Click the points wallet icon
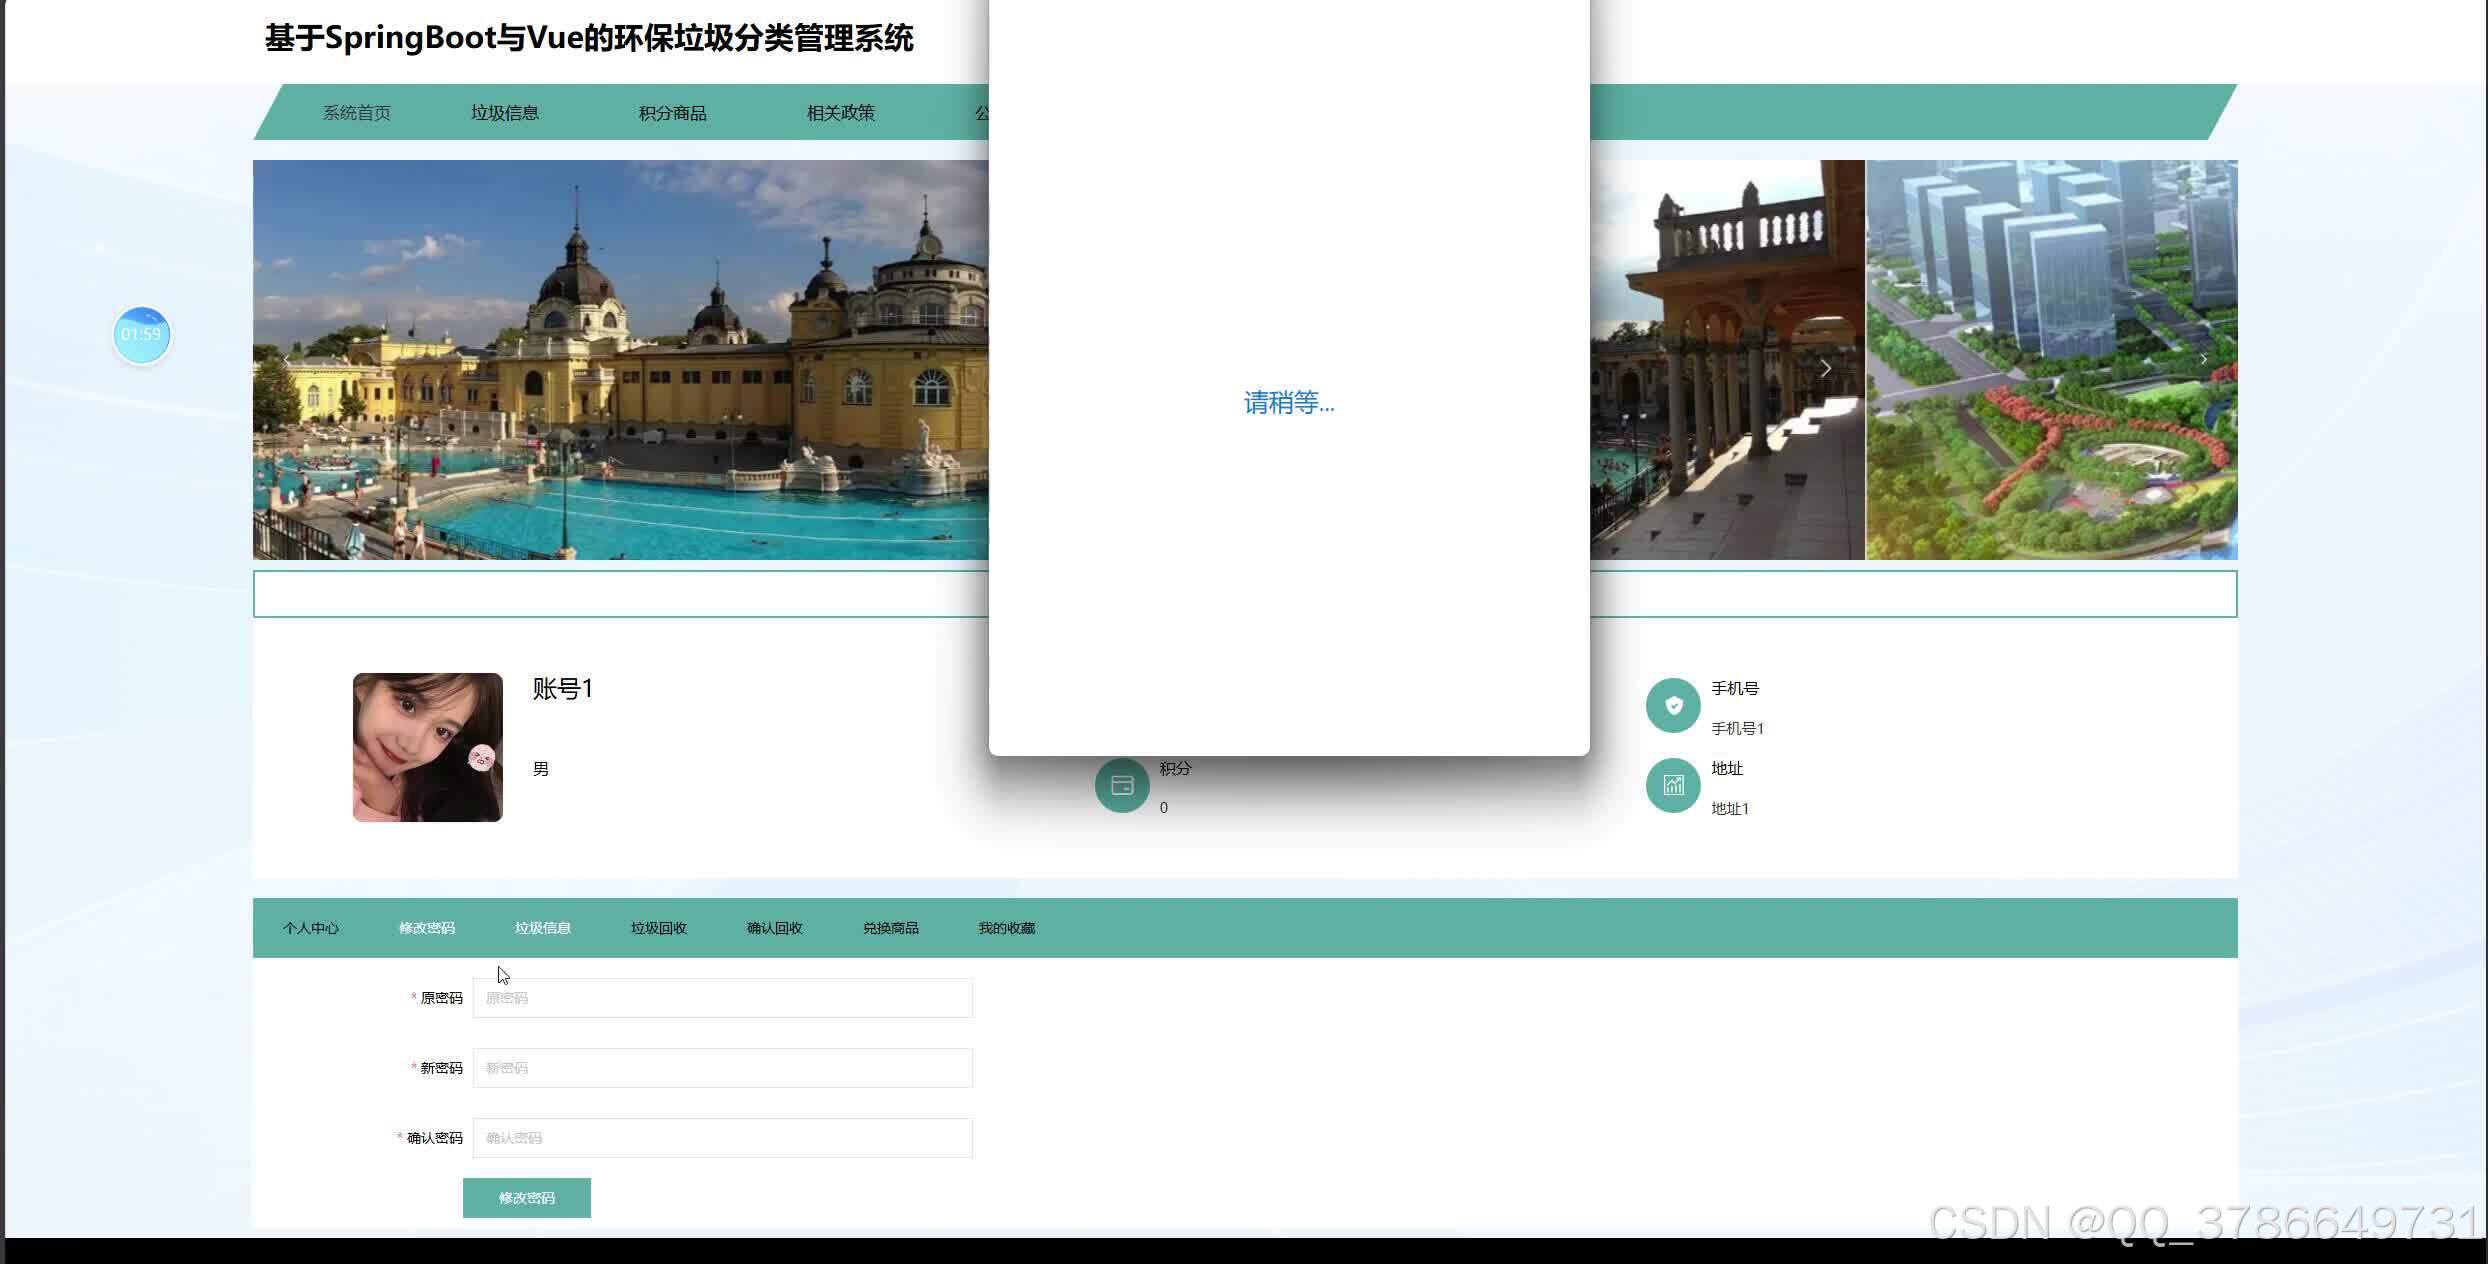 pyautogui.click(x=1122, y=786)
